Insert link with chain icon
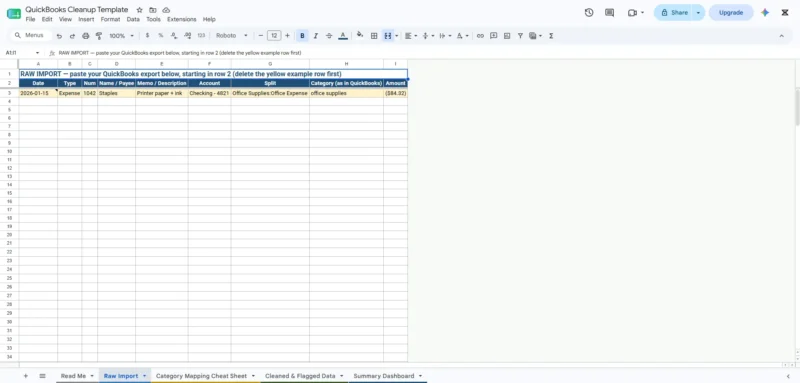This screenshot has width=800, height=383. 480,36
